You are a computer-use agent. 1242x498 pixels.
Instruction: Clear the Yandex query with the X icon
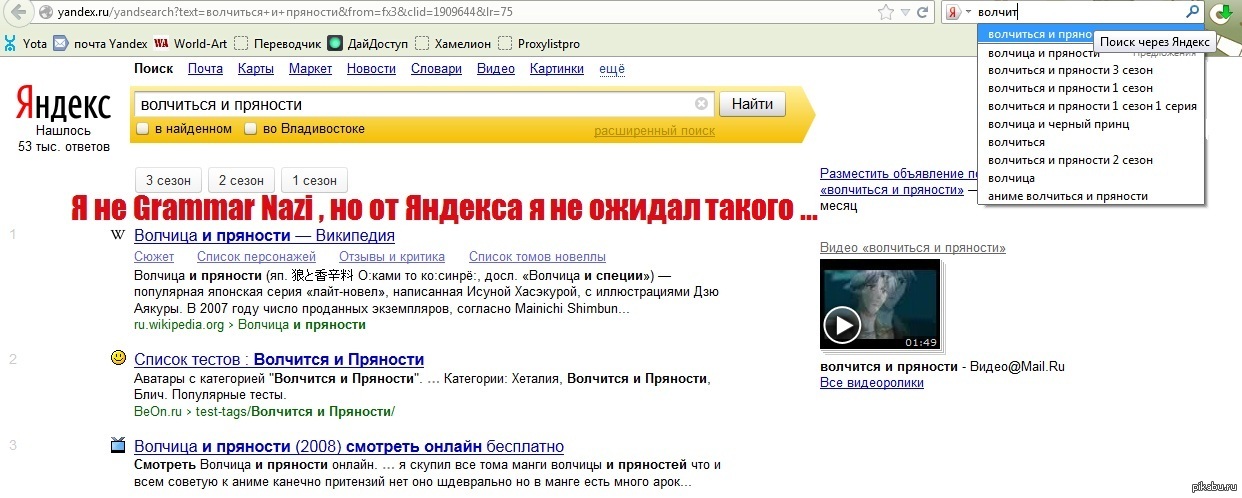tap(702, 104)
